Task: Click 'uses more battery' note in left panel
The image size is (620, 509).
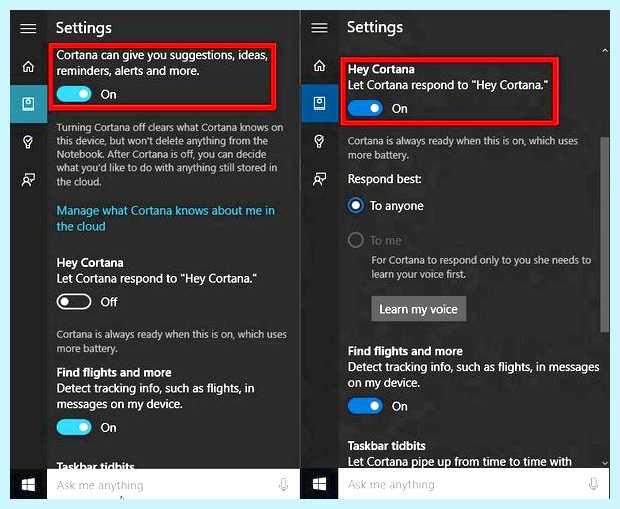Action: click(171, 341)
